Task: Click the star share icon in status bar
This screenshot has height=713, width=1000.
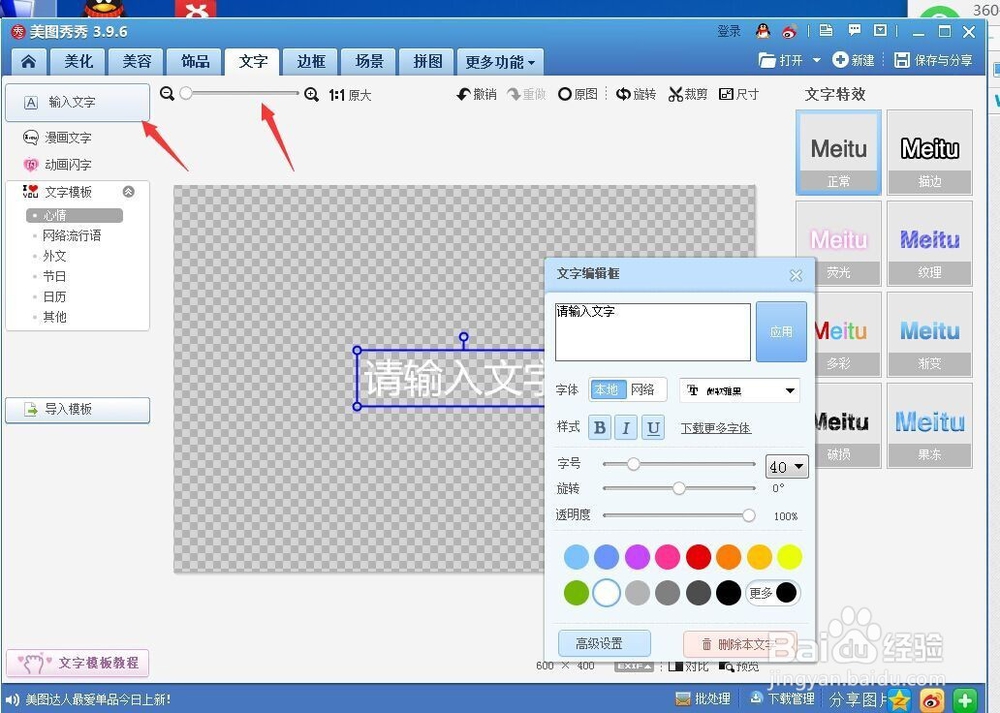Action: [x=899, y=700]
